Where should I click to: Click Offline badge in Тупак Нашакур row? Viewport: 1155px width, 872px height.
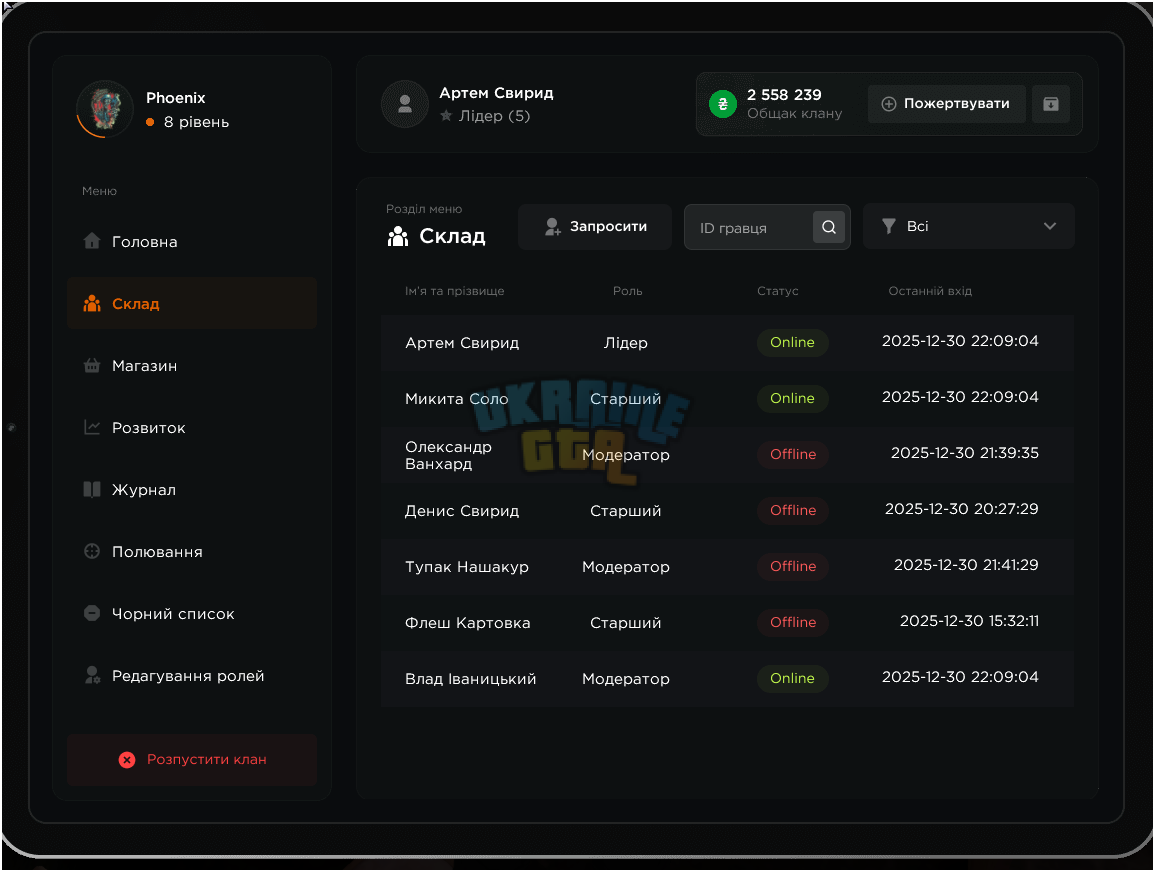pyautogui.click(x=793, y=566)
